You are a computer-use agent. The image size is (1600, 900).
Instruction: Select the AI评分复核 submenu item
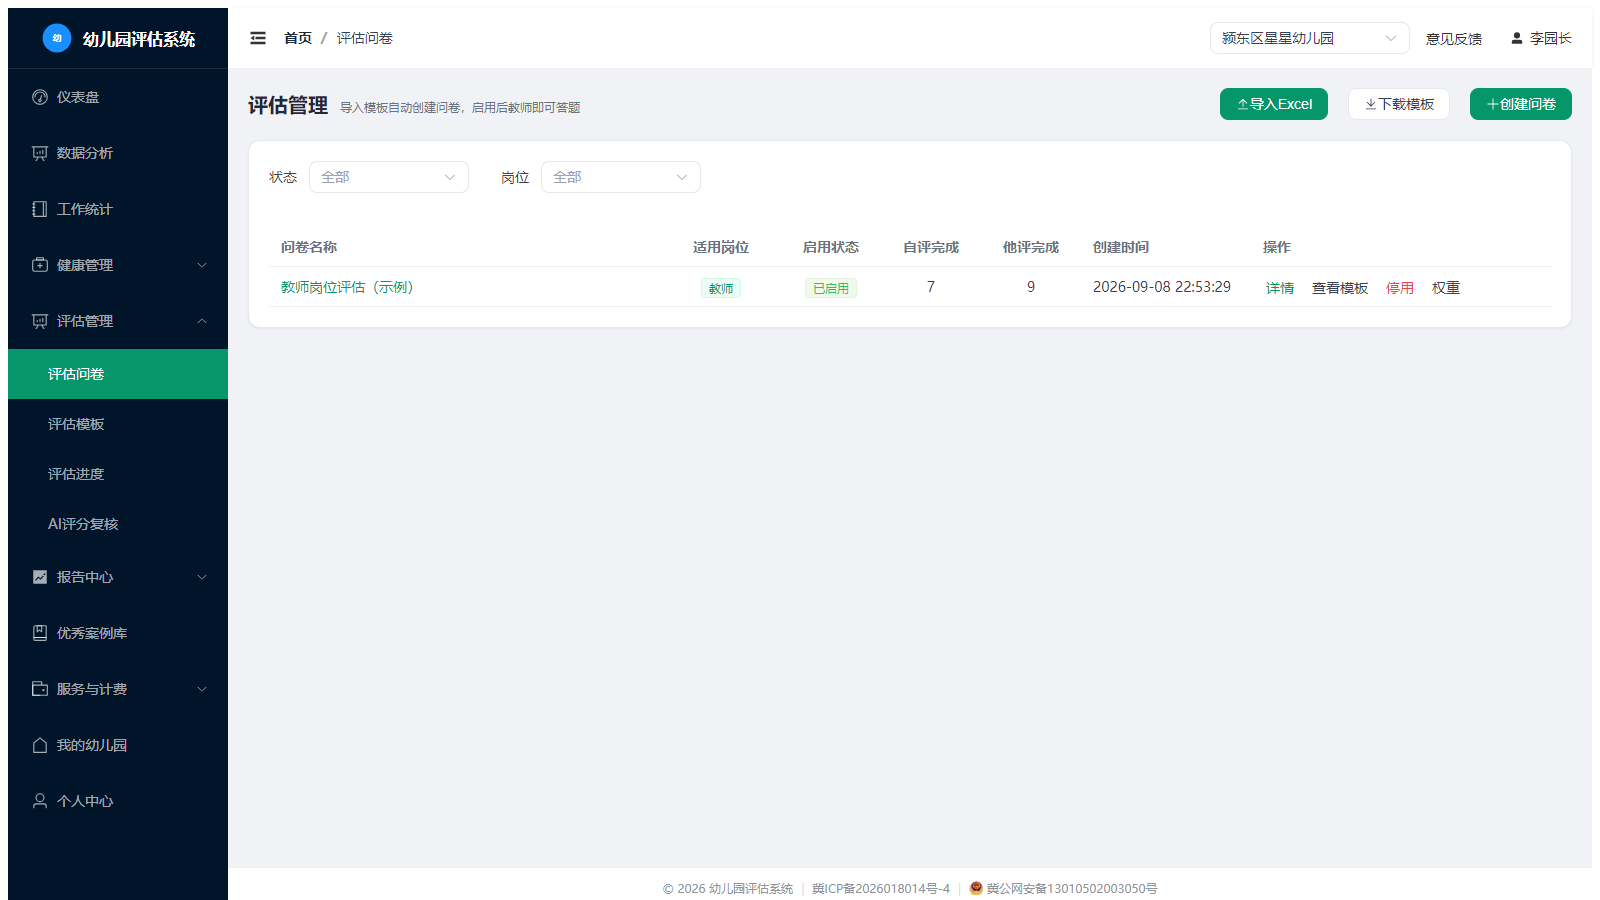118,524
